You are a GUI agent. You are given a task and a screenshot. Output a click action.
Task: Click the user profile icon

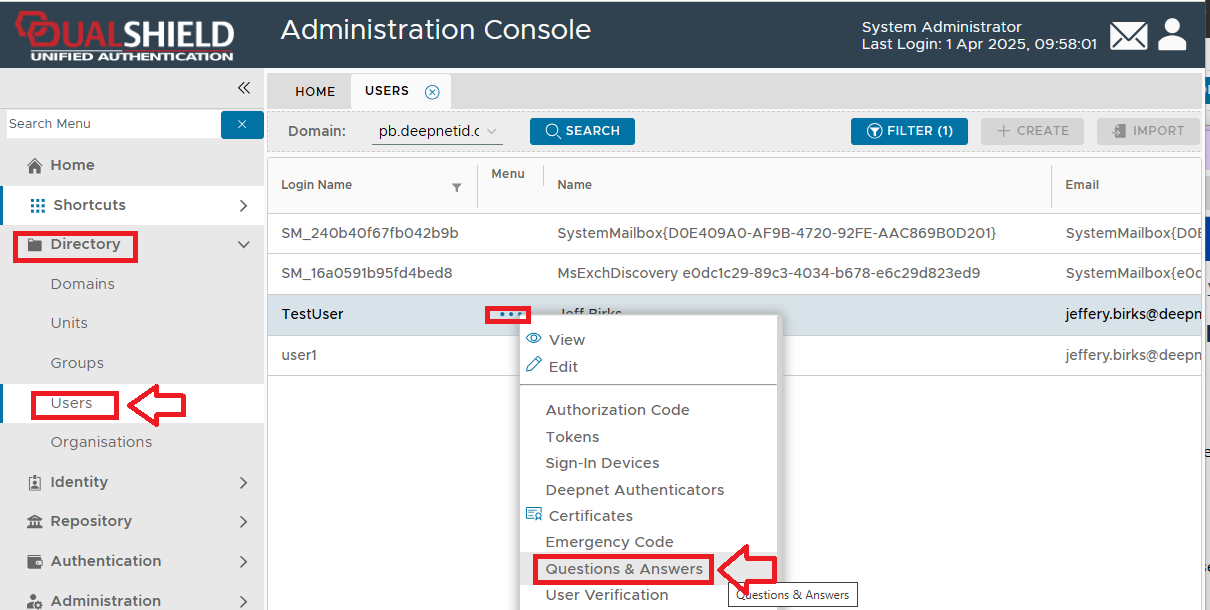[x=1172, y=35]
